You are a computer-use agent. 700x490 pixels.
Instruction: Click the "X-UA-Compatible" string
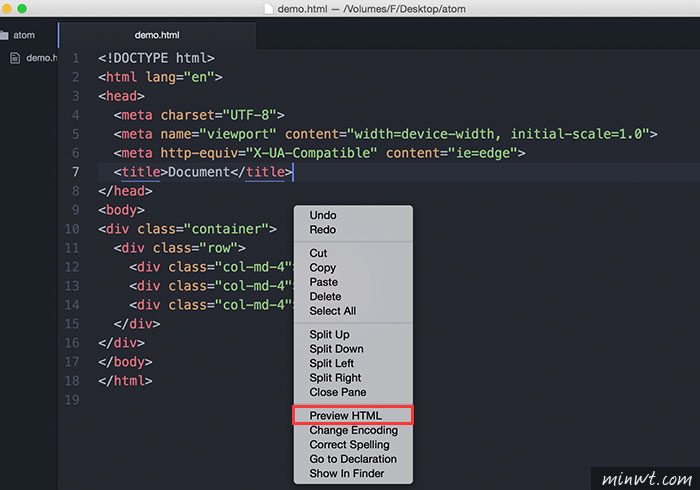point(312,153)
